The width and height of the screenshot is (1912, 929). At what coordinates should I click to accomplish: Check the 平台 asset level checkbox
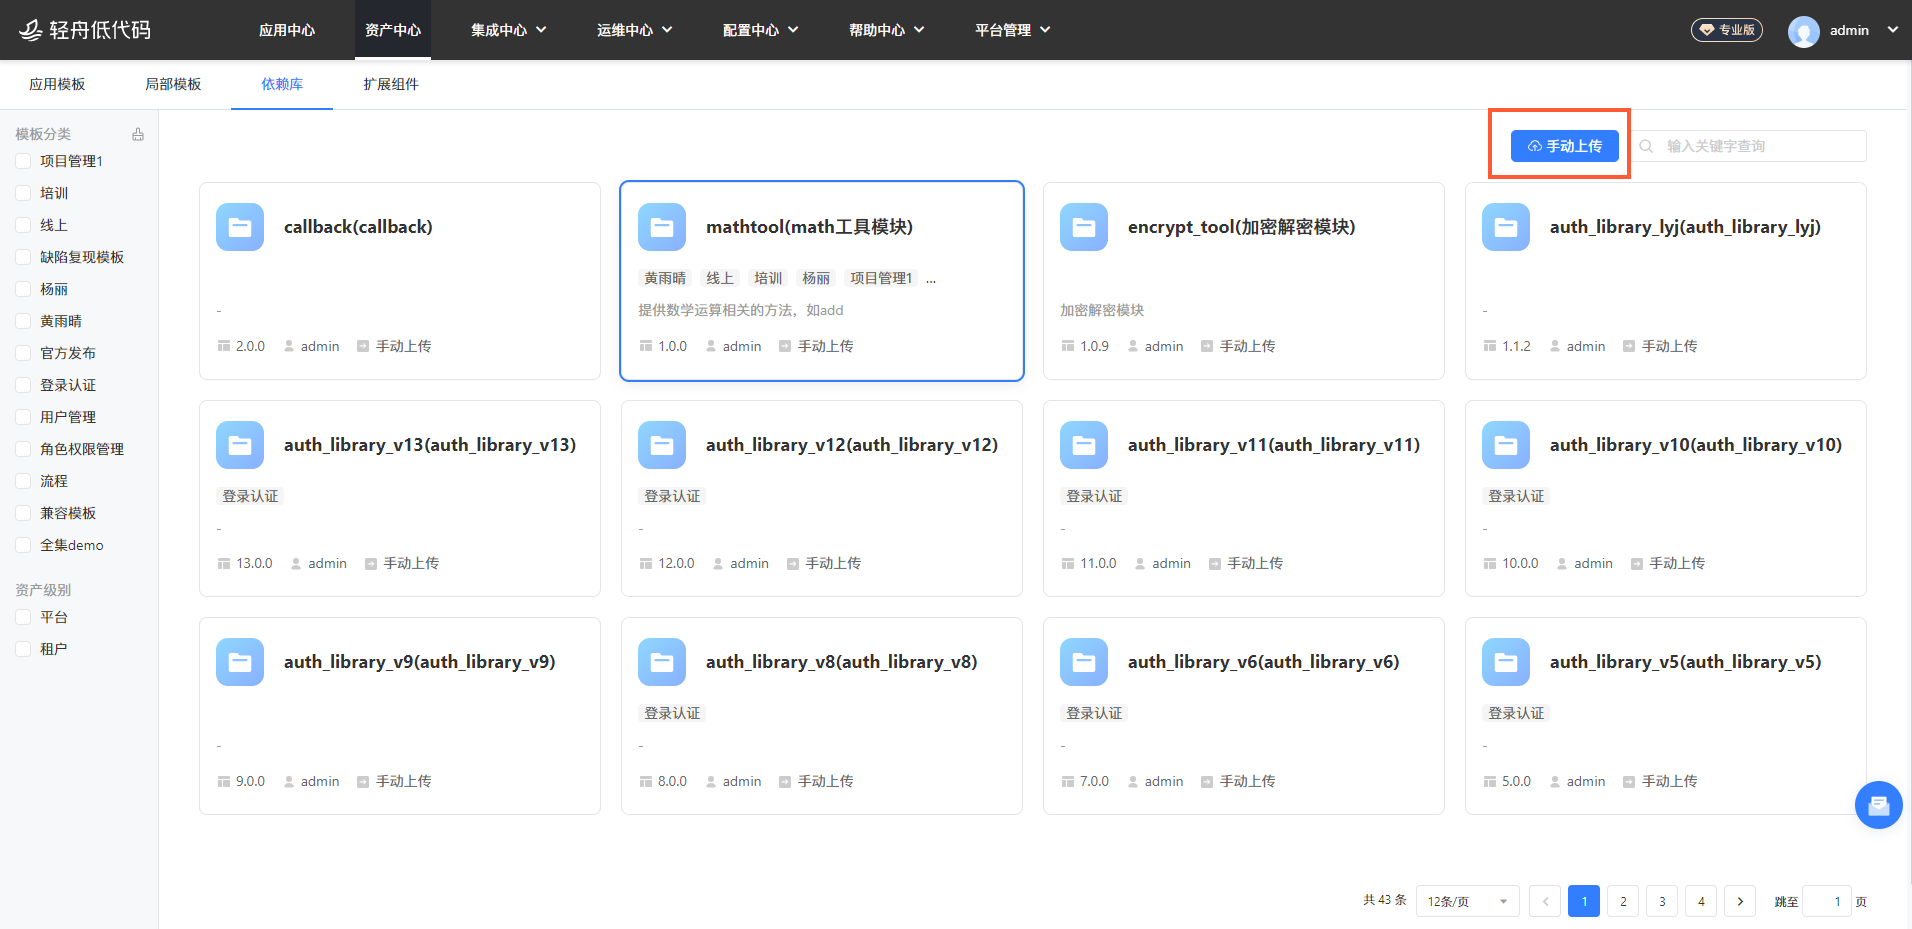click(x=23, y=617)
